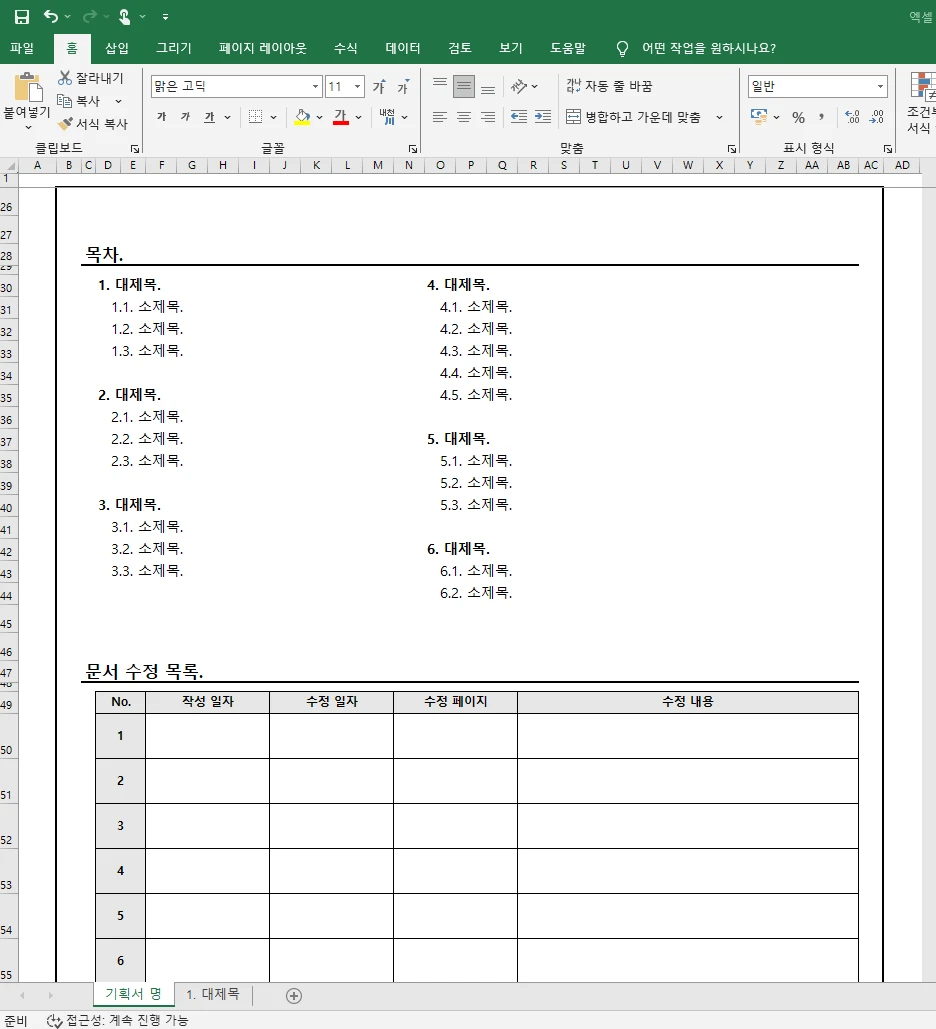Open merge options dropdown arrow

click(x=720, y=117)
